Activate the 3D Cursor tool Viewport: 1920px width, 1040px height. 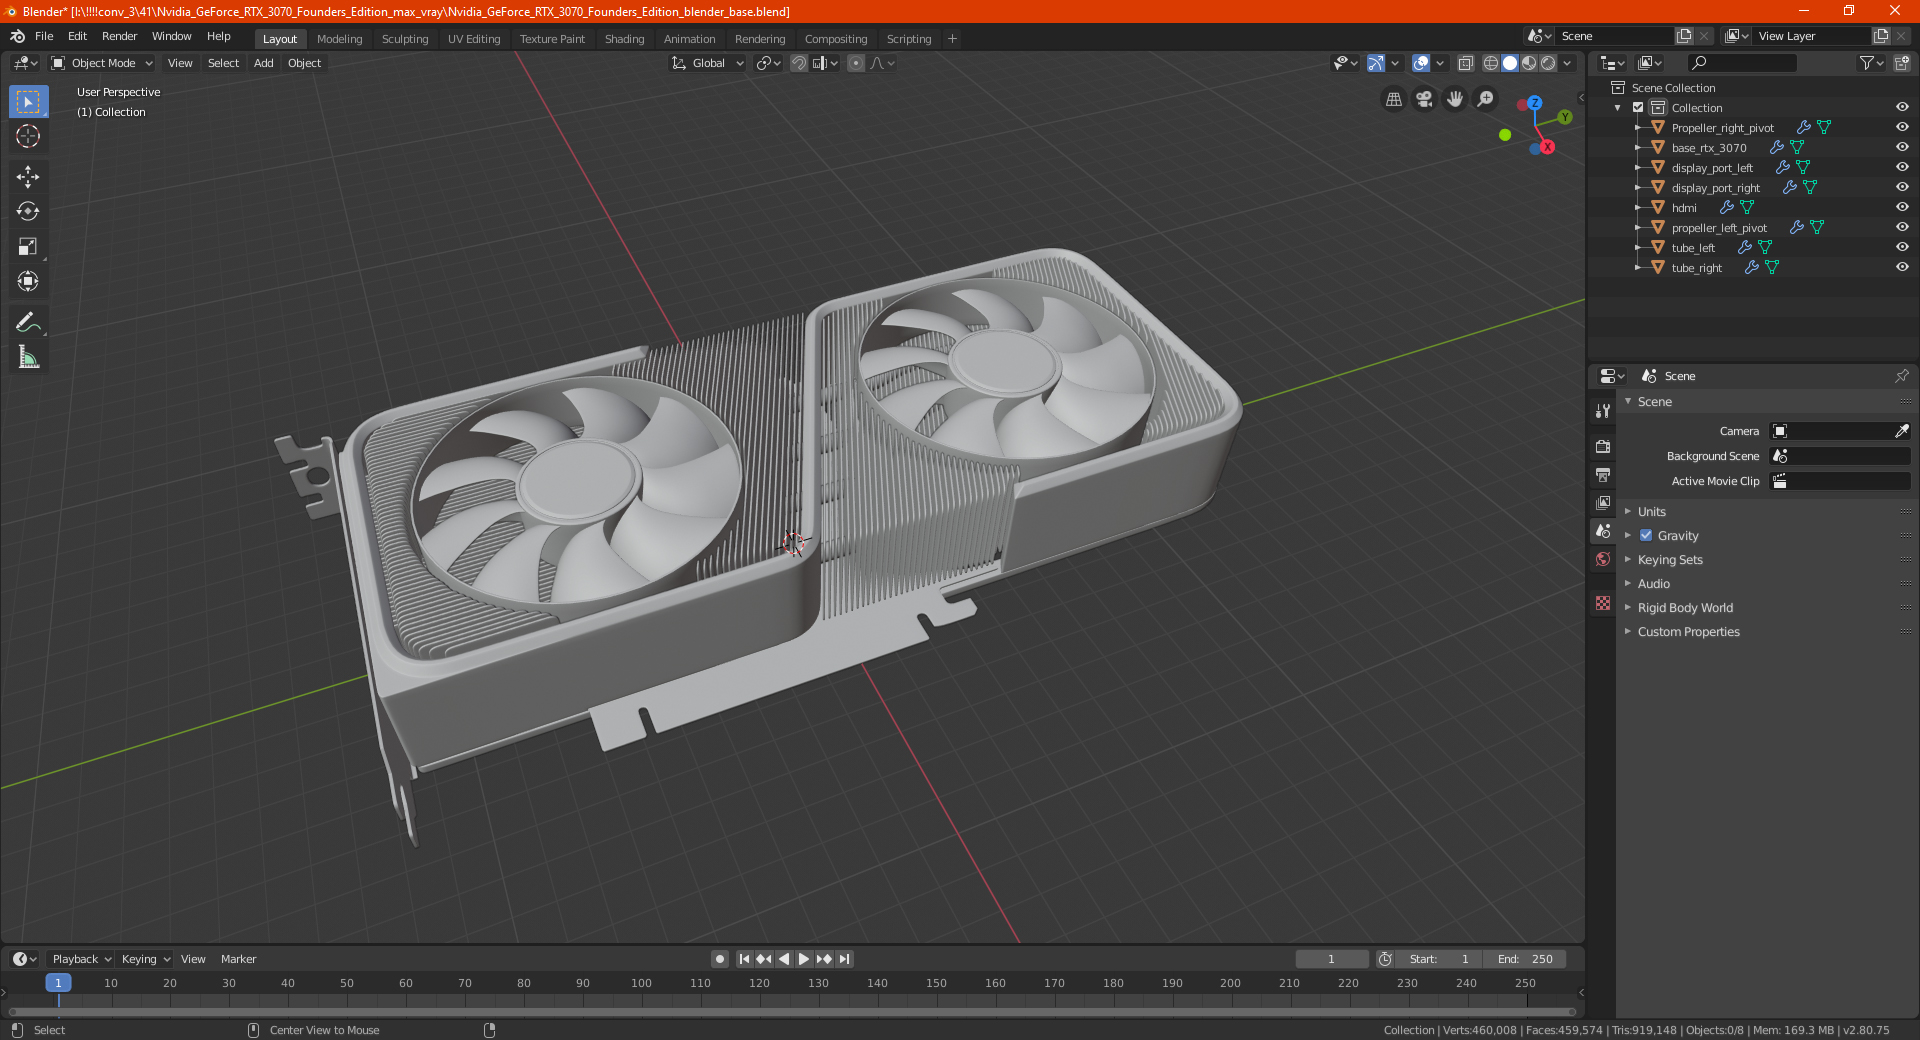[x=28, y=136]
